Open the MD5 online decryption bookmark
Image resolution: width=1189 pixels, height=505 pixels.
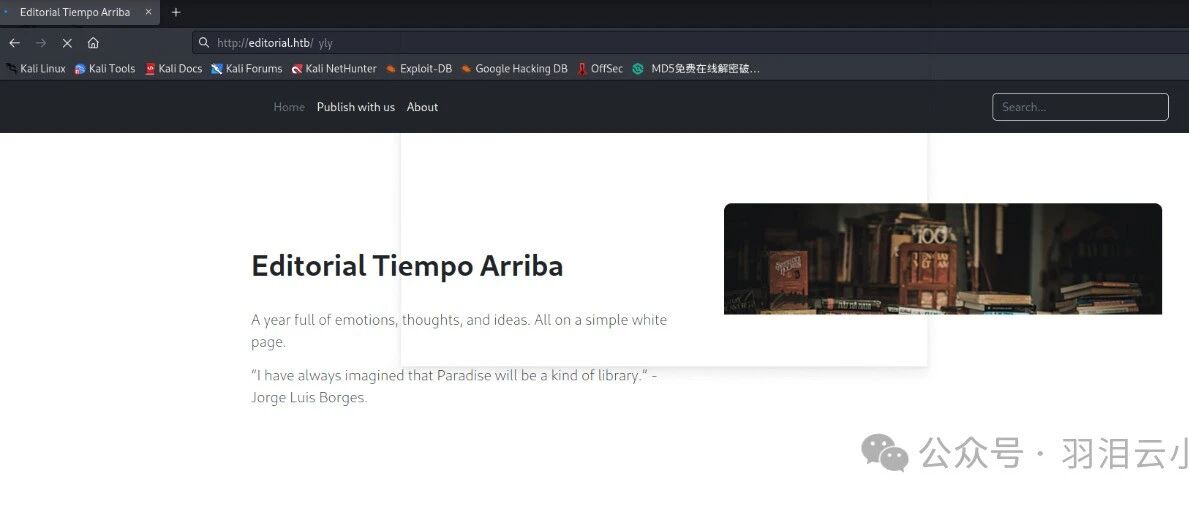pyautogui.click(x=696, y=68)
